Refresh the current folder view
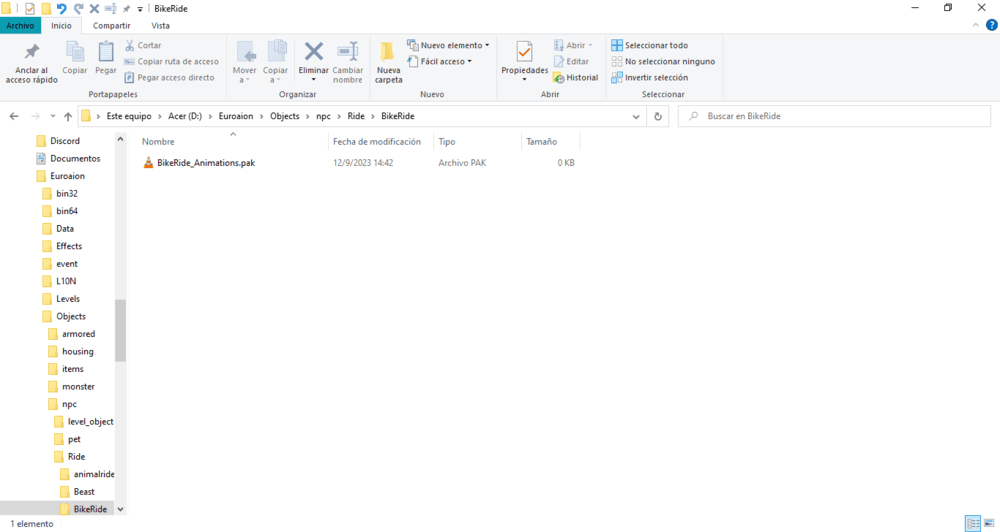1000x532 pixels. point(657,116)
